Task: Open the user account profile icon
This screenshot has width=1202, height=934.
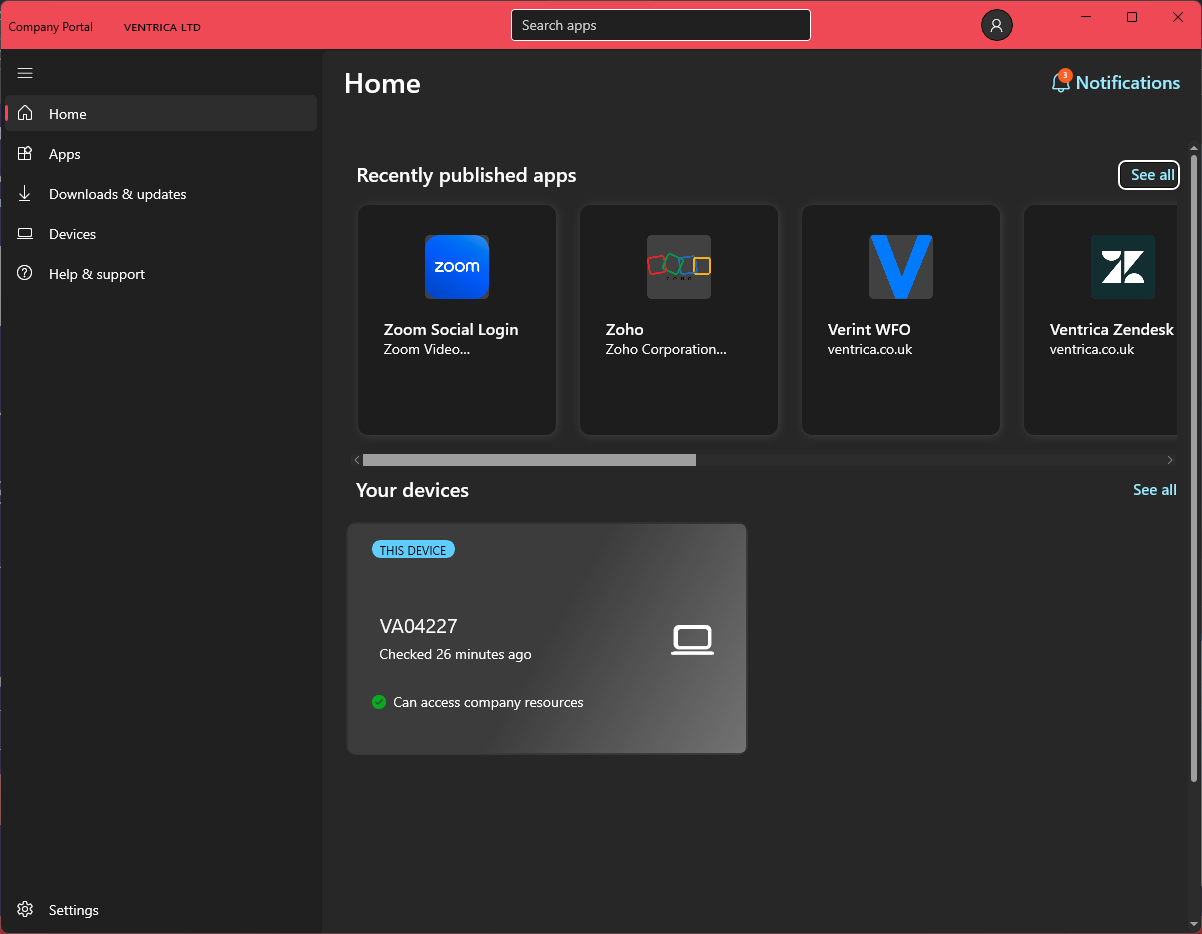Action: click(x=996, y=26)
